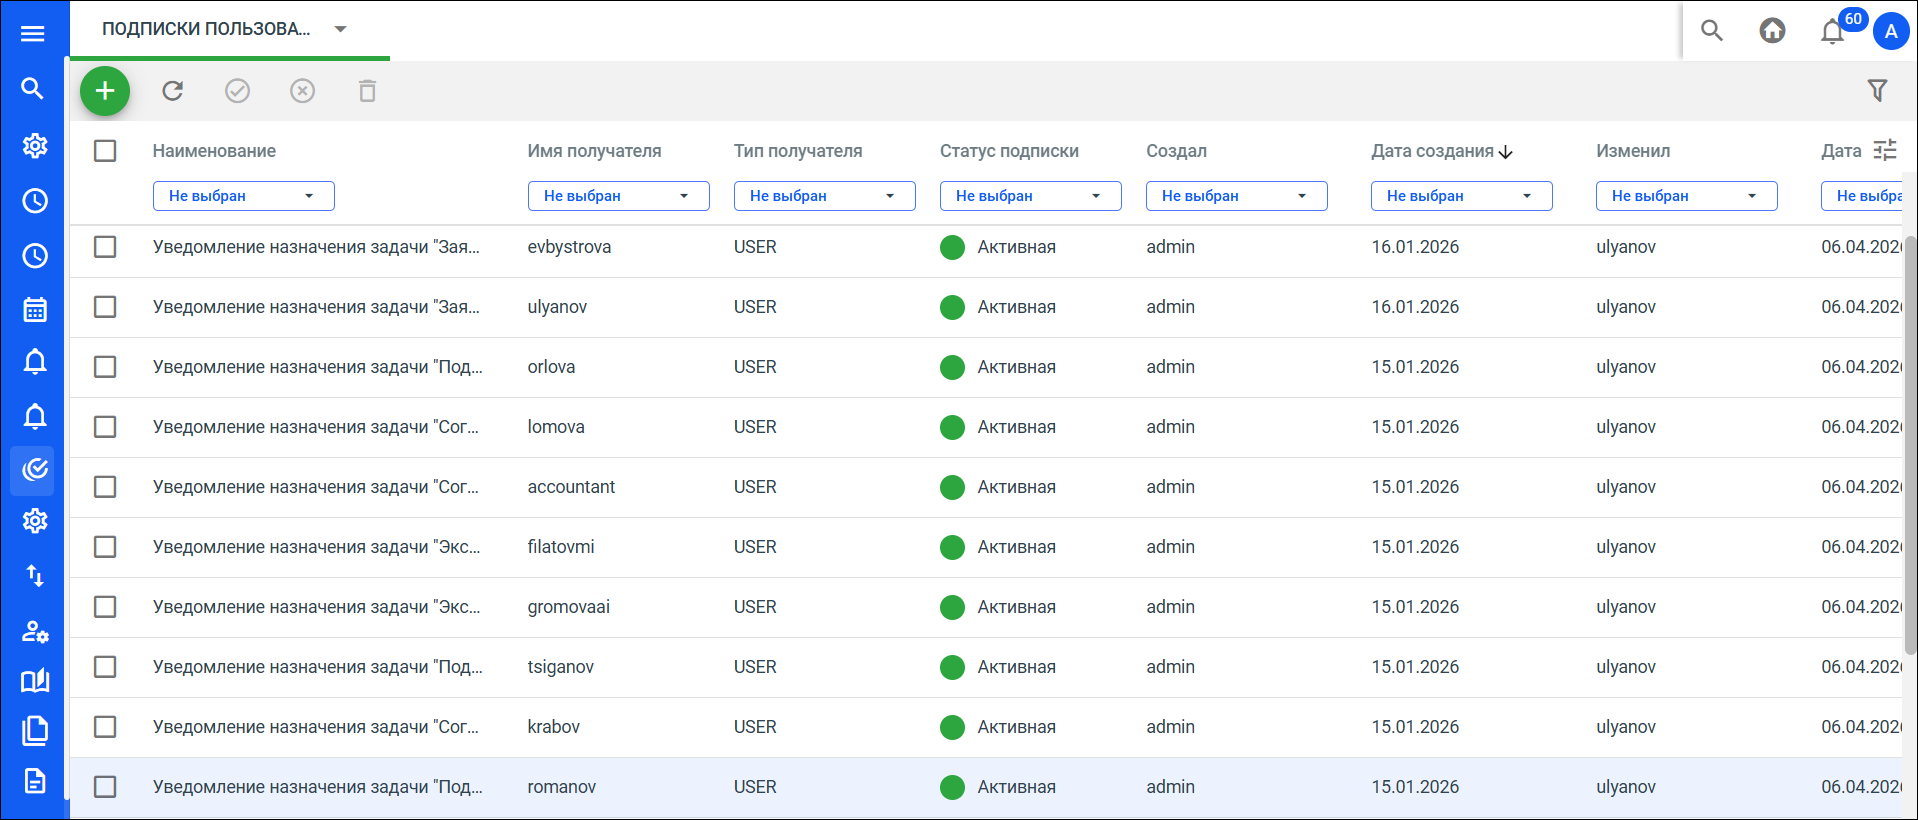Open the romanov subscription row name
The image size is (1918, 820).
[317, 787]
